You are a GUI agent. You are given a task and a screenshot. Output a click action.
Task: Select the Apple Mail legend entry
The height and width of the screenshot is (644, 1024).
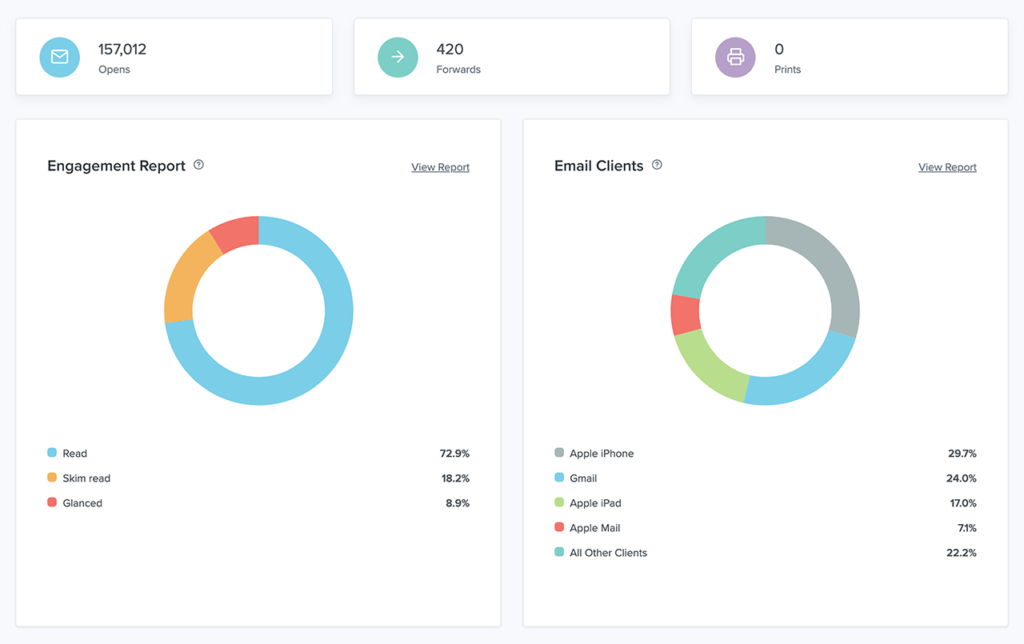[x=765, y=528]
